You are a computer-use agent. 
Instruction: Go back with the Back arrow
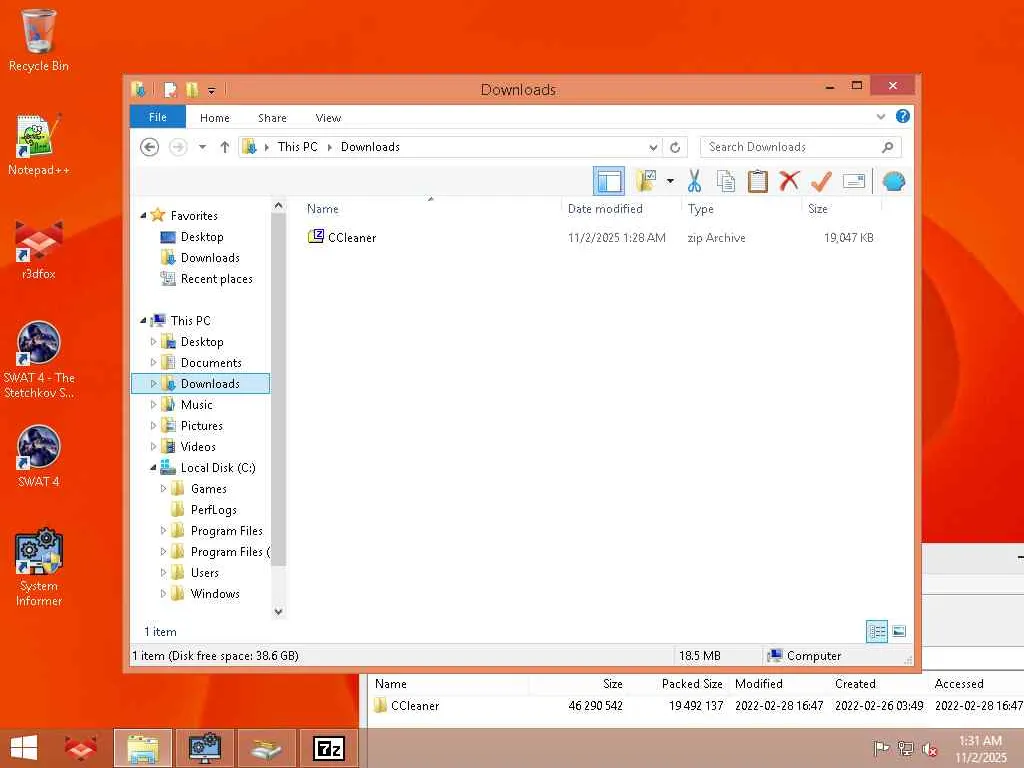point(150,147)
